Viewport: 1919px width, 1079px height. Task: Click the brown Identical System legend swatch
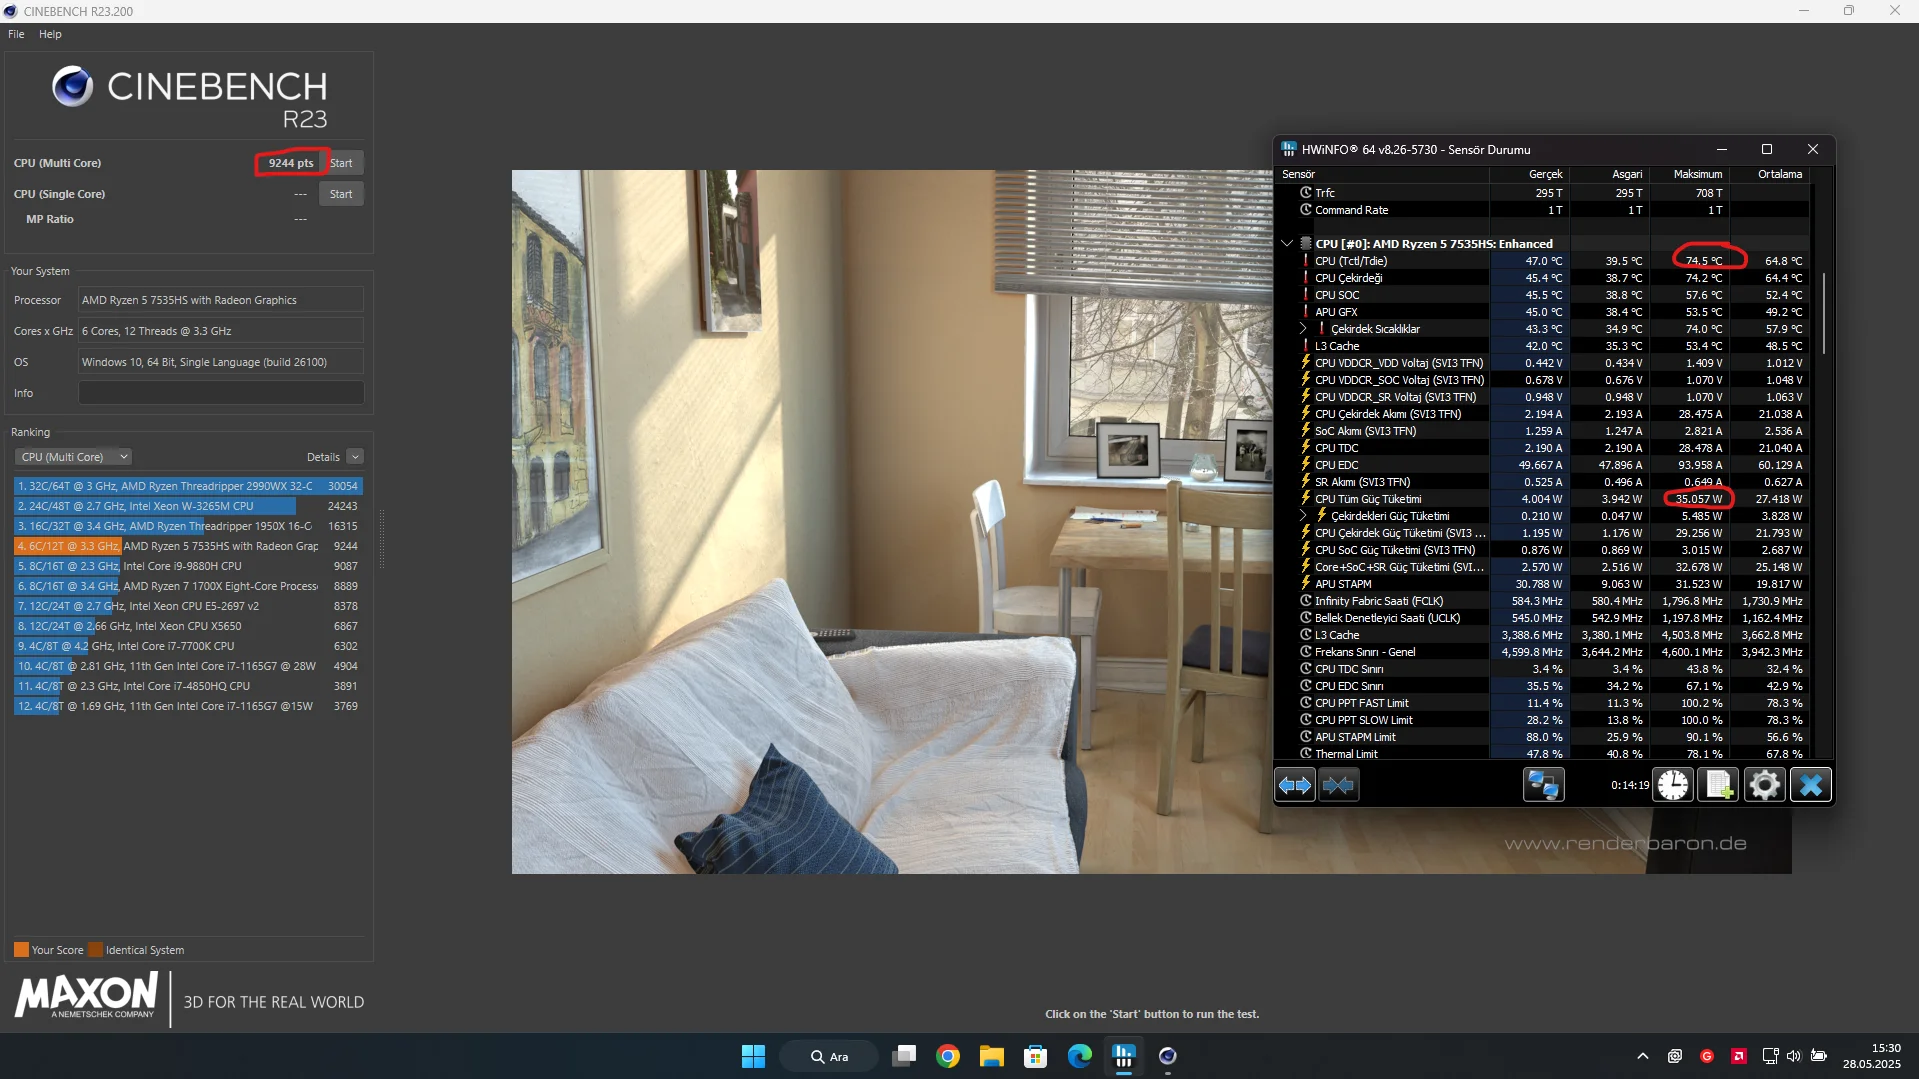pyautogui.click(x=96, y=950)
